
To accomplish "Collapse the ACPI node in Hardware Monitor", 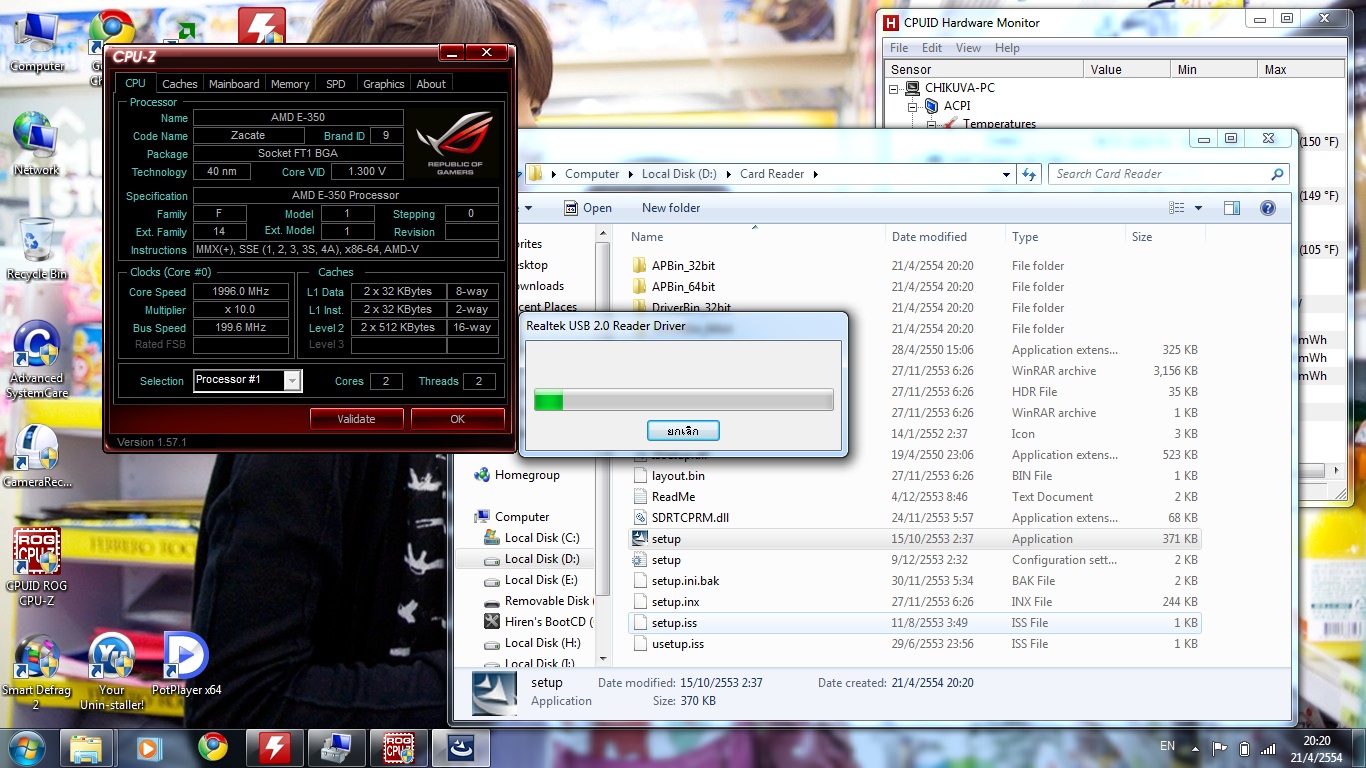I will click(913, 106).
